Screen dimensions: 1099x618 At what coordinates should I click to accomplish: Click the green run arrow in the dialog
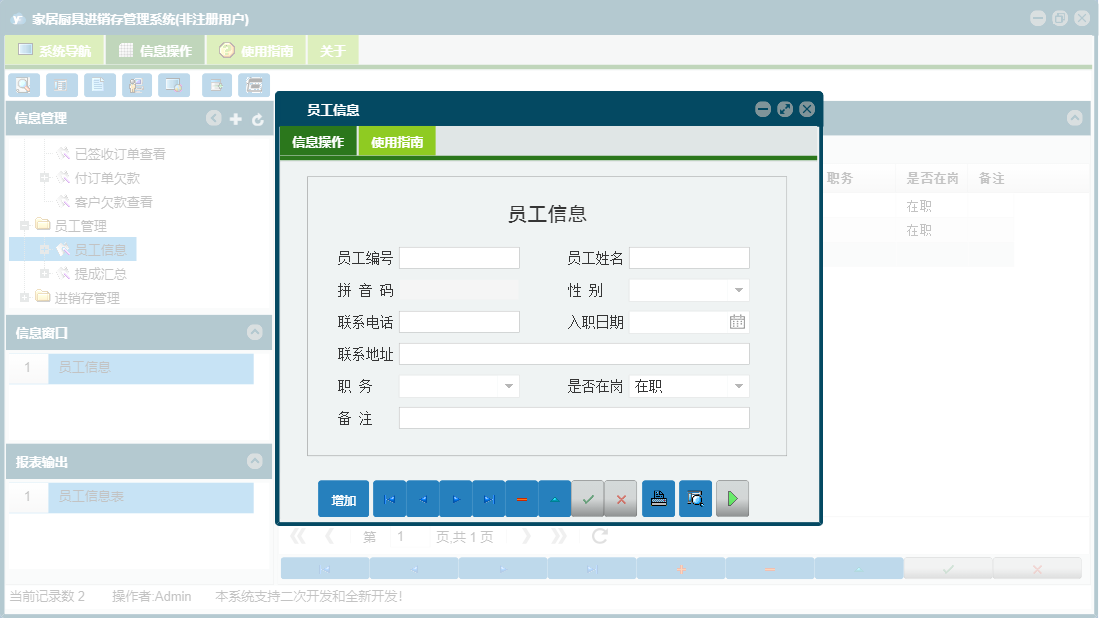pos(732,498)
